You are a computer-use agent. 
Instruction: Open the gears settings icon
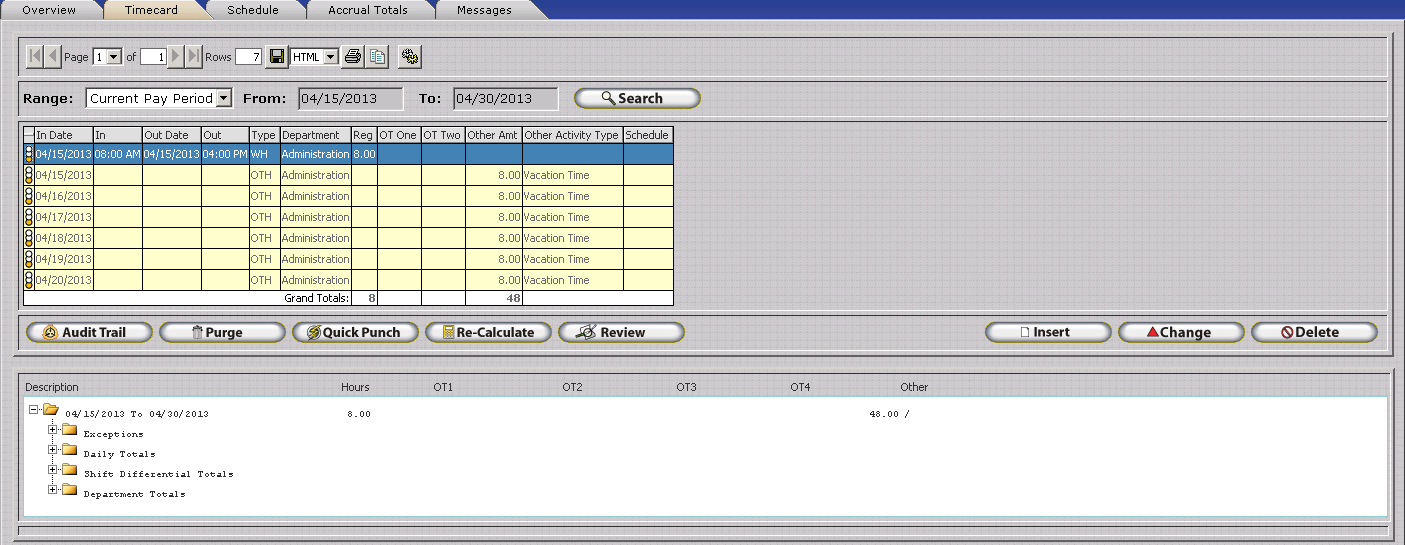point(409,57)
